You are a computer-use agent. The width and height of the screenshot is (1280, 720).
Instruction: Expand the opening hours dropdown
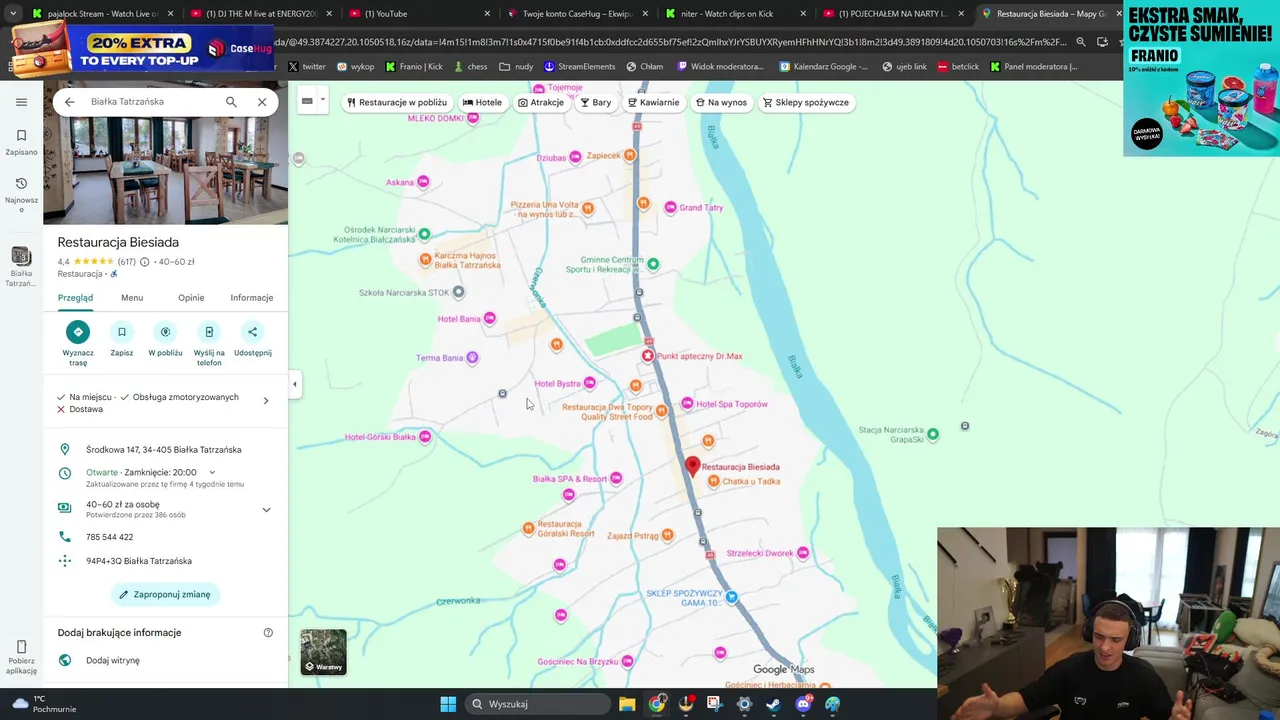[x=212, y=472]
